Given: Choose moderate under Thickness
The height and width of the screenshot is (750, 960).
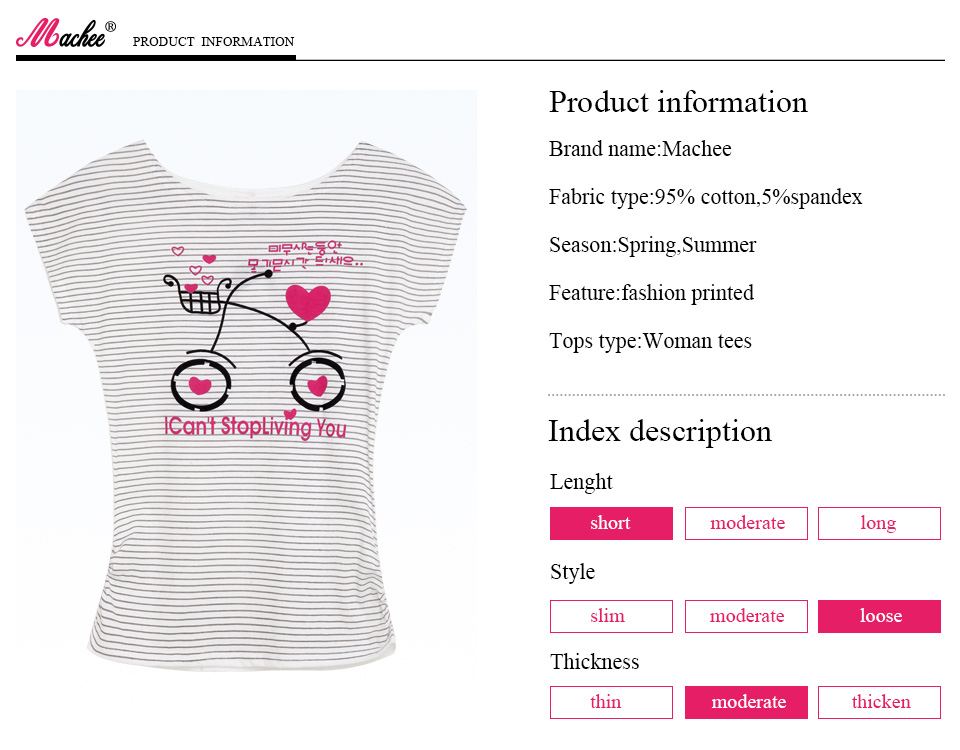Looking at the screenshot, I should [746, 702].
